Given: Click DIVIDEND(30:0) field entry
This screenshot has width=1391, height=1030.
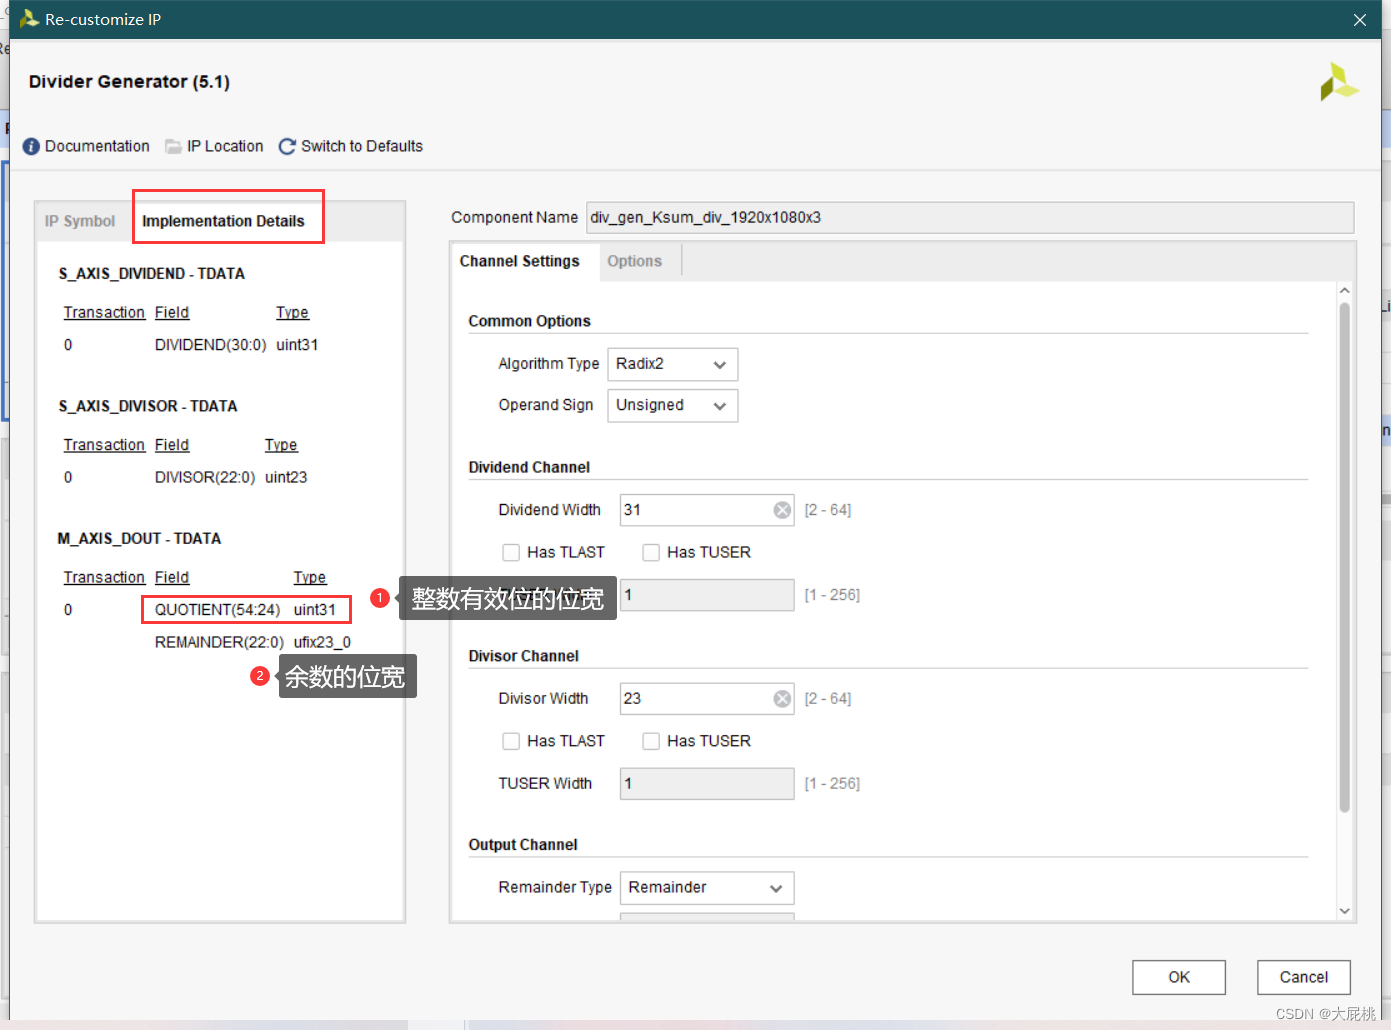Looking at the screenshot, I should pos(210,345).
